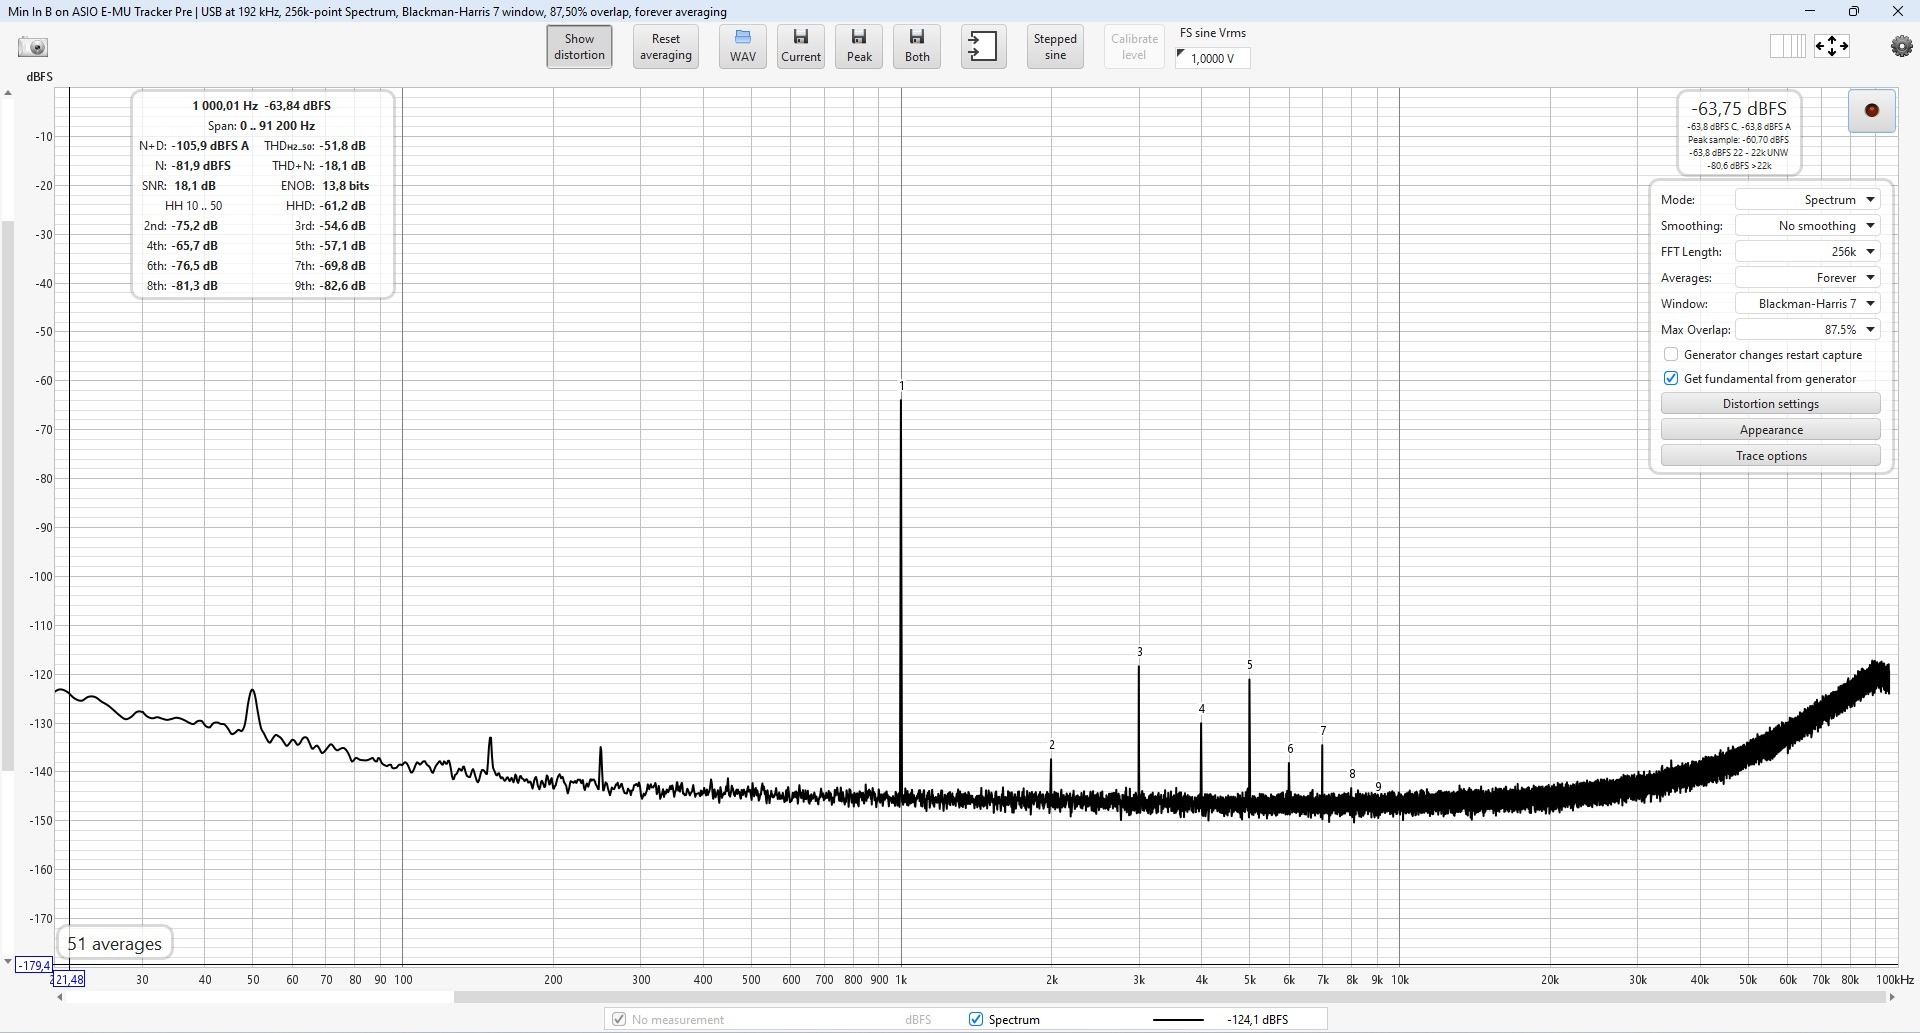
Task: Open the Window dropdown showing Blackman-Harris 7
Action: click(1807, 303)
